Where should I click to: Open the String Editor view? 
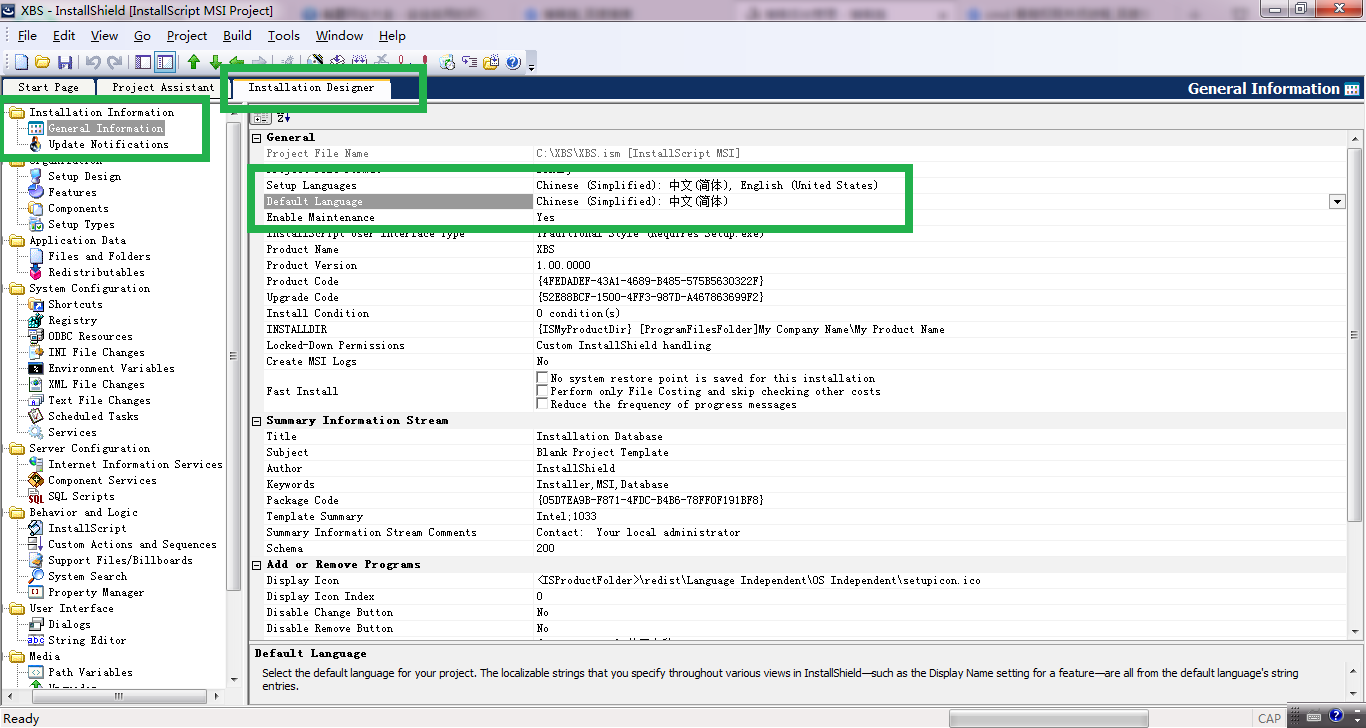tap(87, 640)
